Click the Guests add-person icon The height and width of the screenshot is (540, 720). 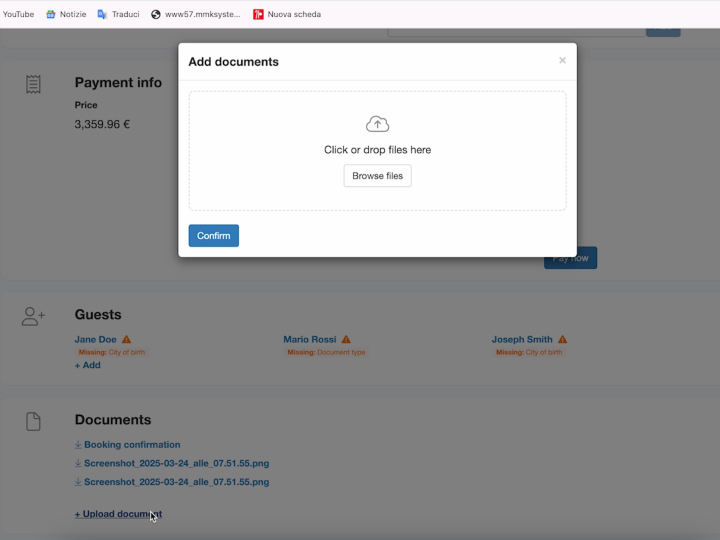click(x=34, y=316)
